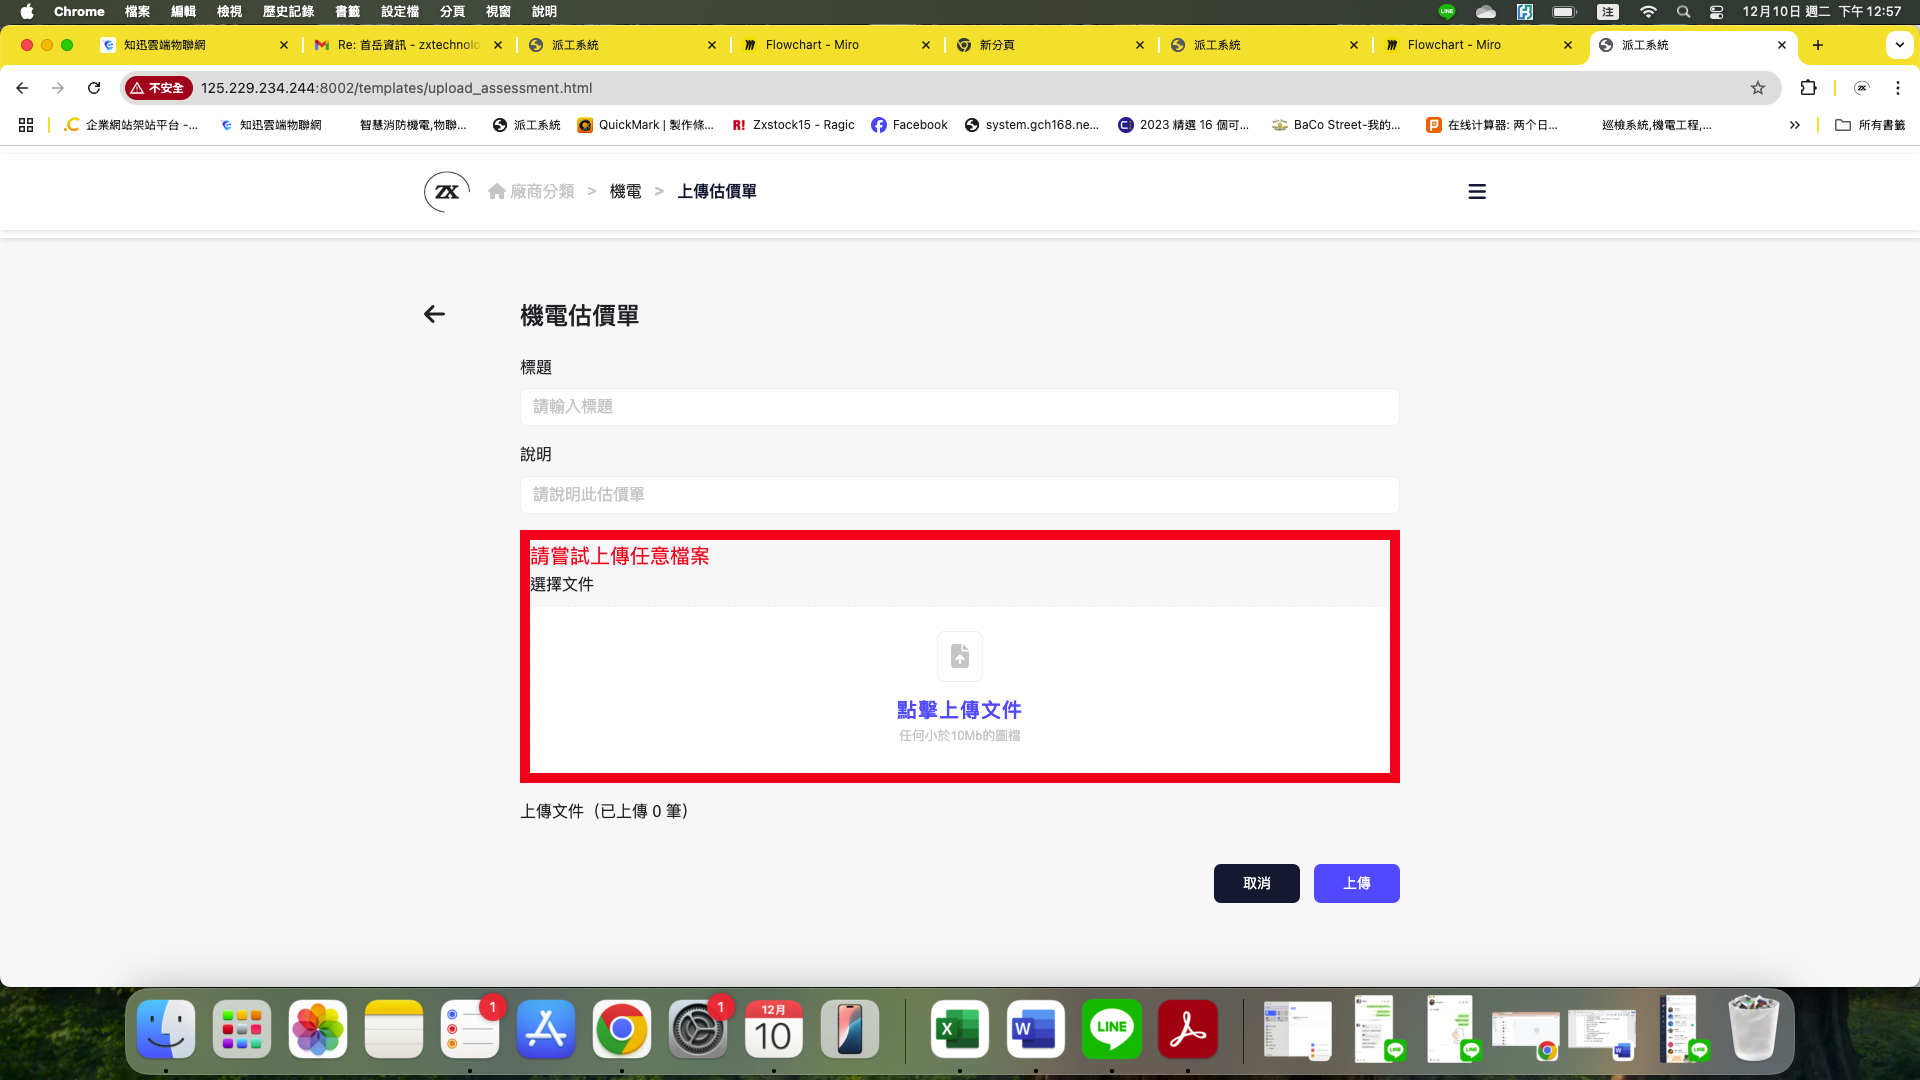
Task: Open Chrome three-dot menu
Action: [x=1898, y=88]
